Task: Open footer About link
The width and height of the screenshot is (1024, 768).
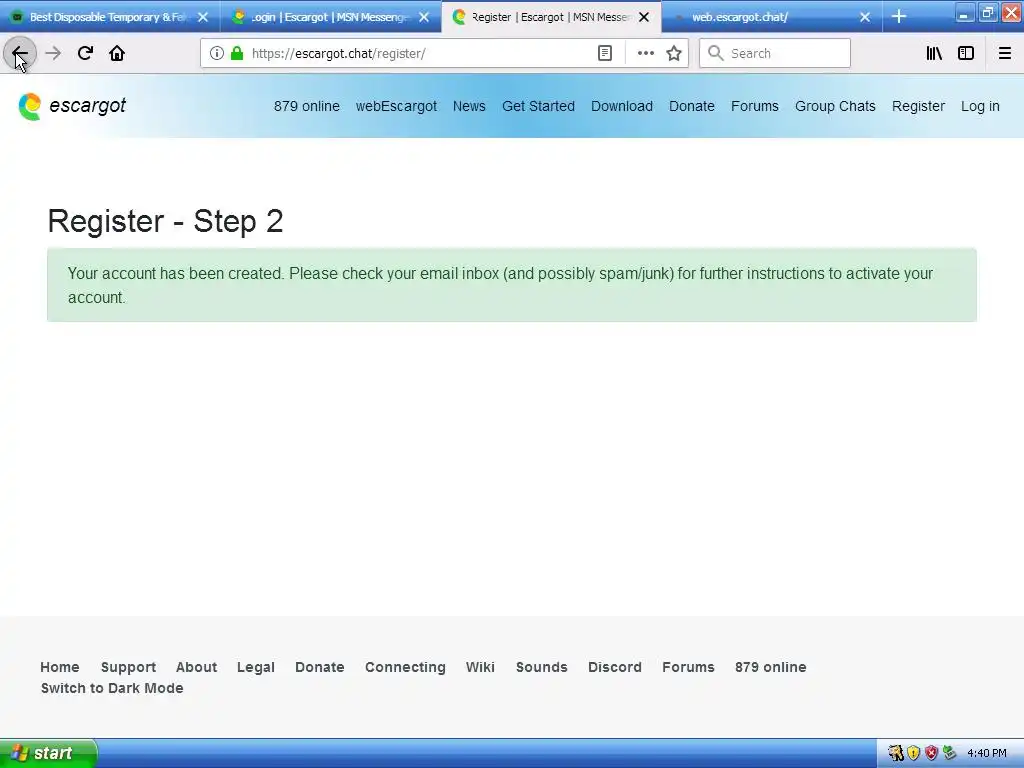Action: (x=196, y=667)
